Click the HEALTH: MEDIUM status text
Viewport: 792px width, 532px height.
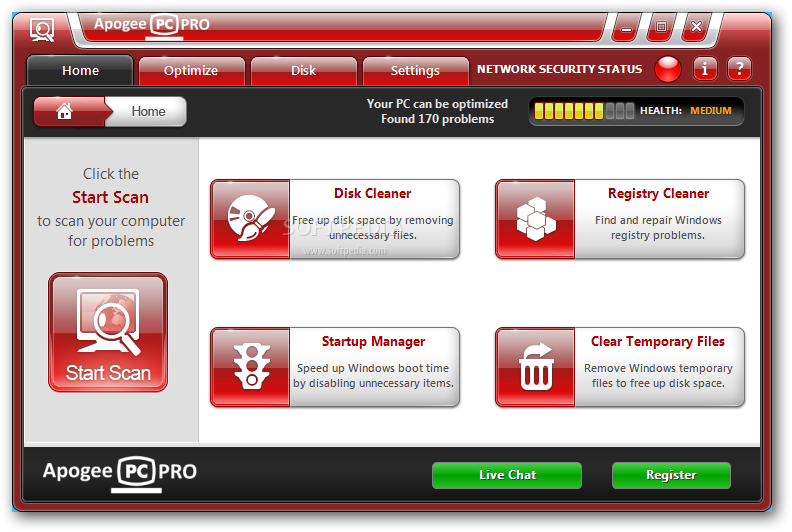click(685, 111)
